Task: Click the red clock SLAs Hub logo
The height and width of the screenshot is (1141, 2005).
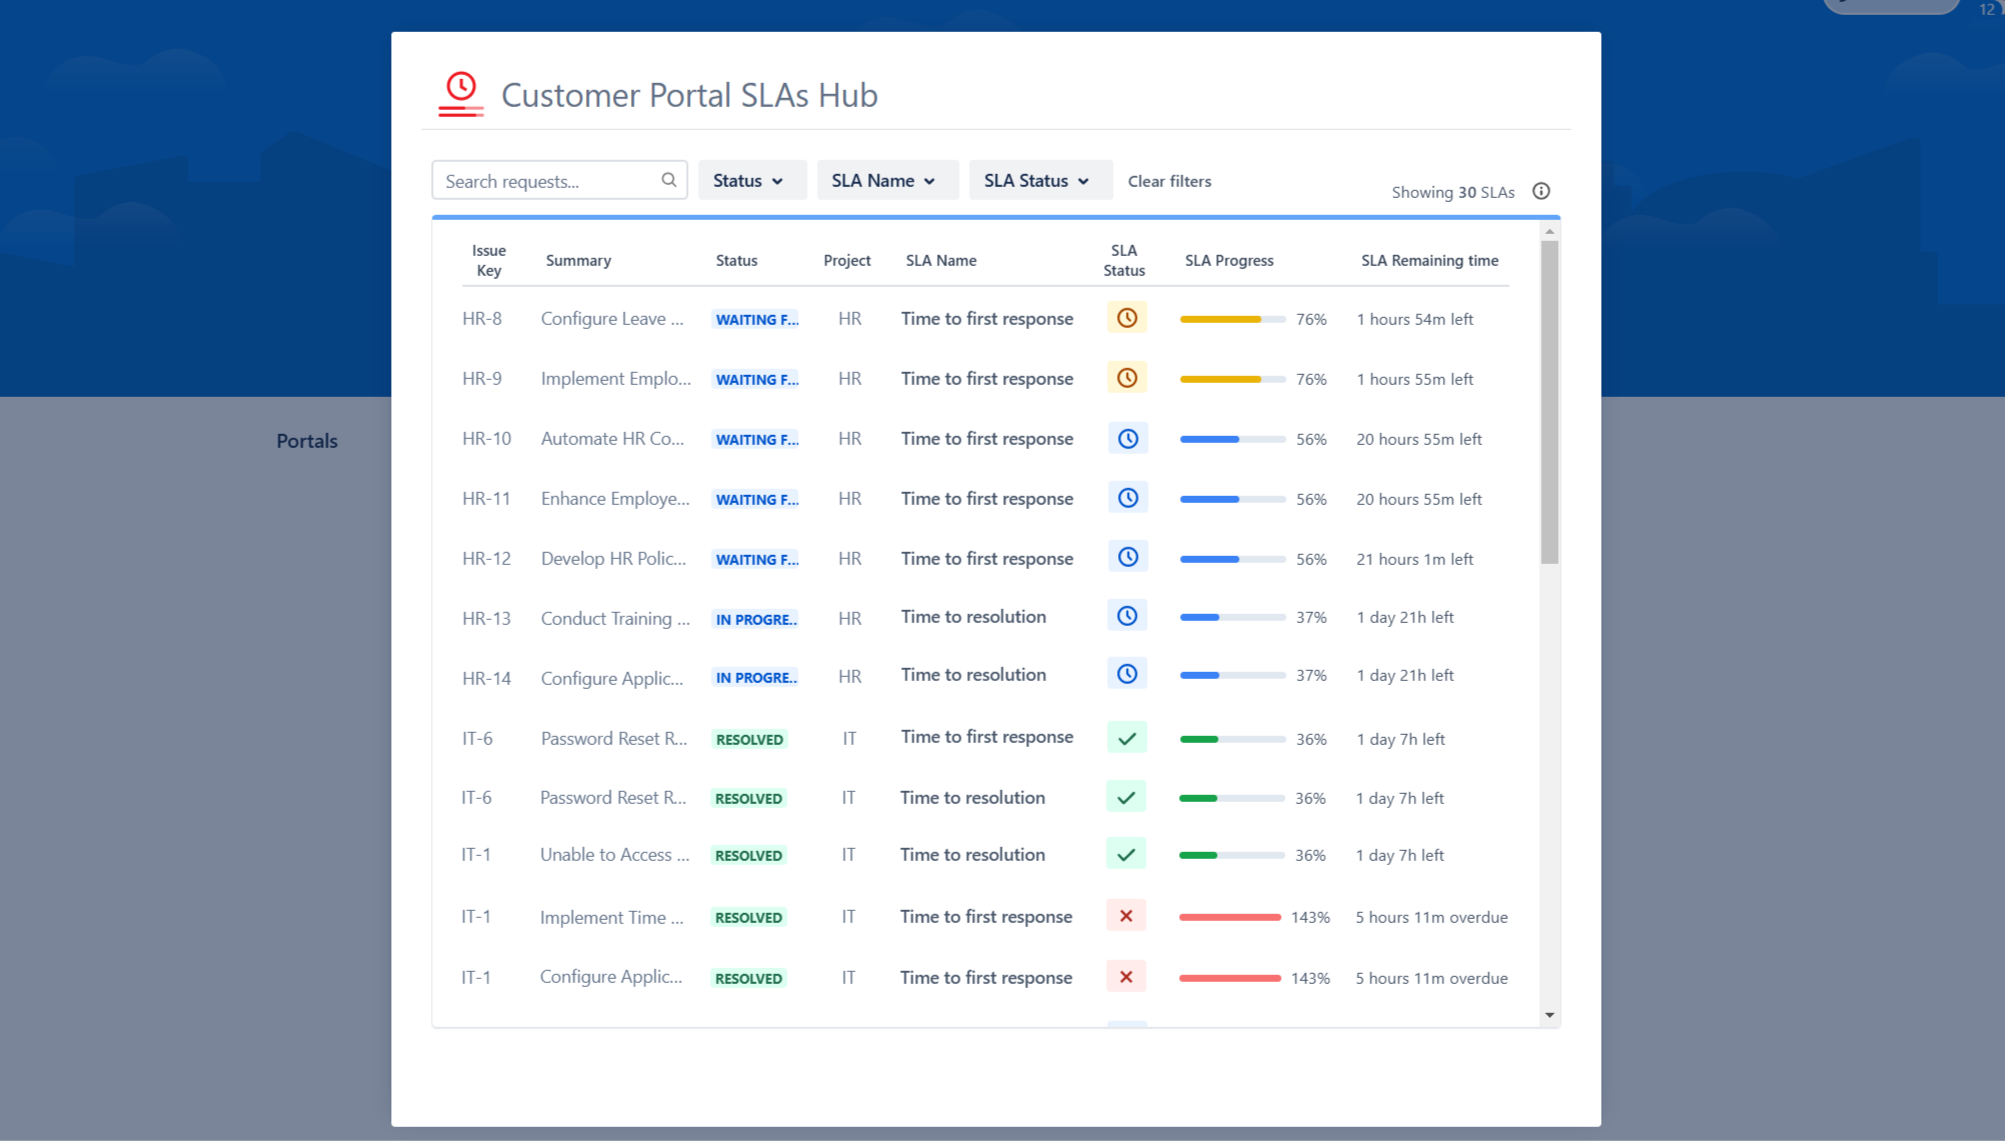Action: [x=460, y=94]
